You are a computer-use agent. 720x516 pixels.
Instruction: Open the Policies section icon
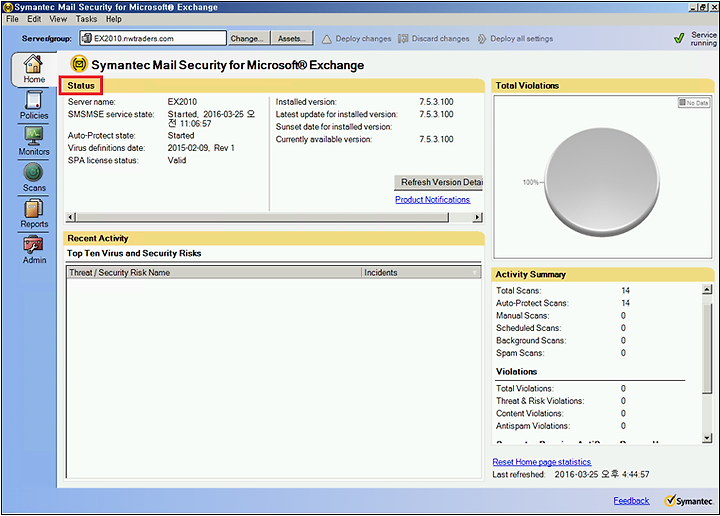(x=34, y=100)
